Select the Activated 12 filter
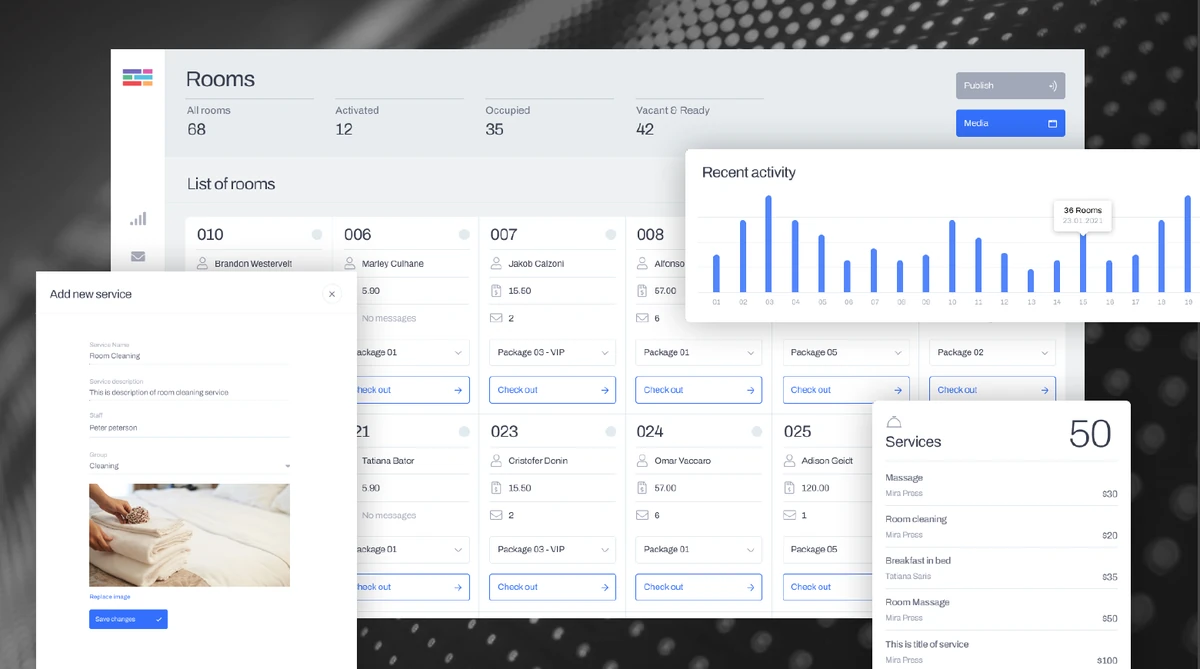The image size is (1200, 669). tap(399, 120)
